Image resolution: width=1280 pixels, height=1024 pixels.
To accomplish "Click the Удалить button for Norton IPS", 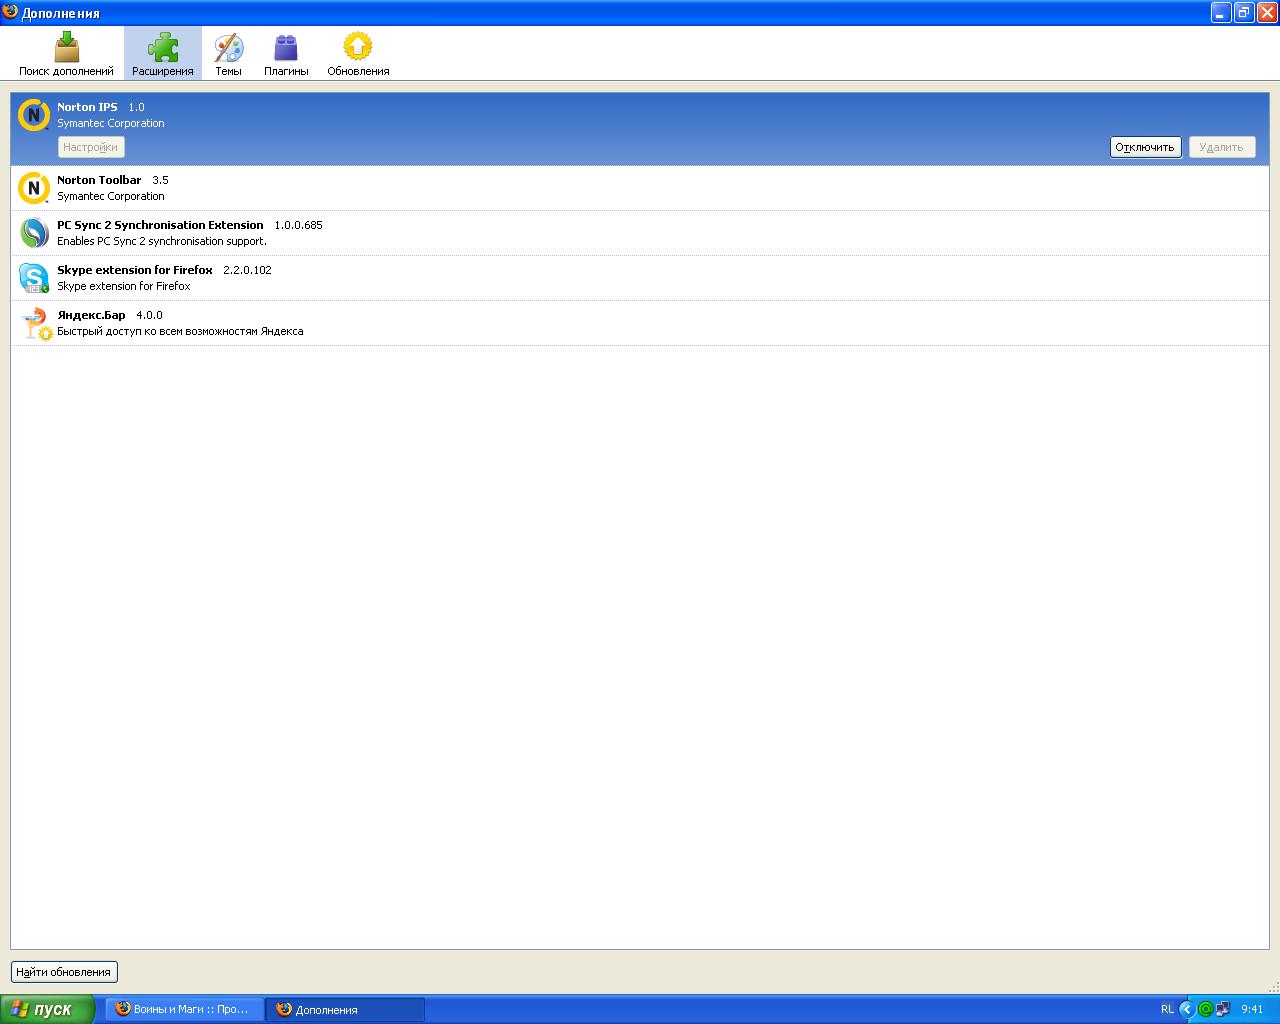I will 1221,147.
